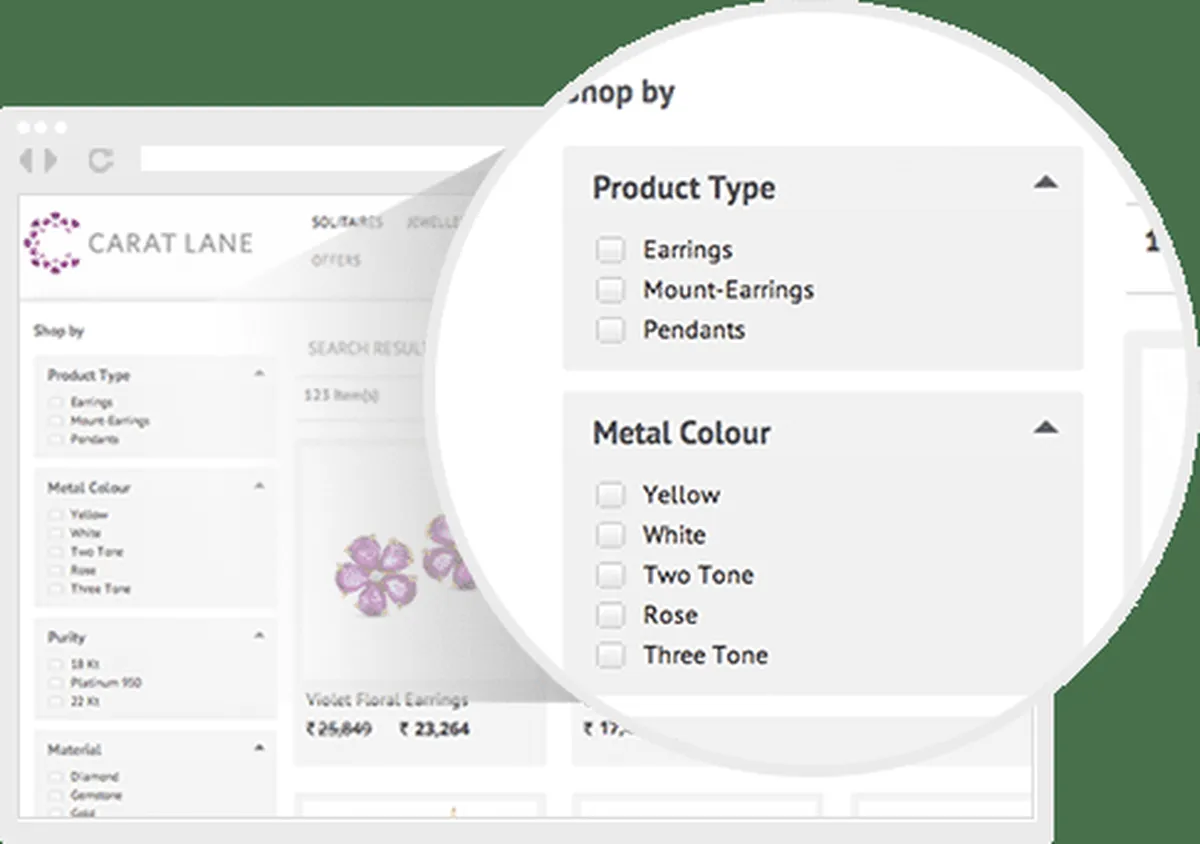Open the Violet Floral Earrings product link

(x=386, y=700)
